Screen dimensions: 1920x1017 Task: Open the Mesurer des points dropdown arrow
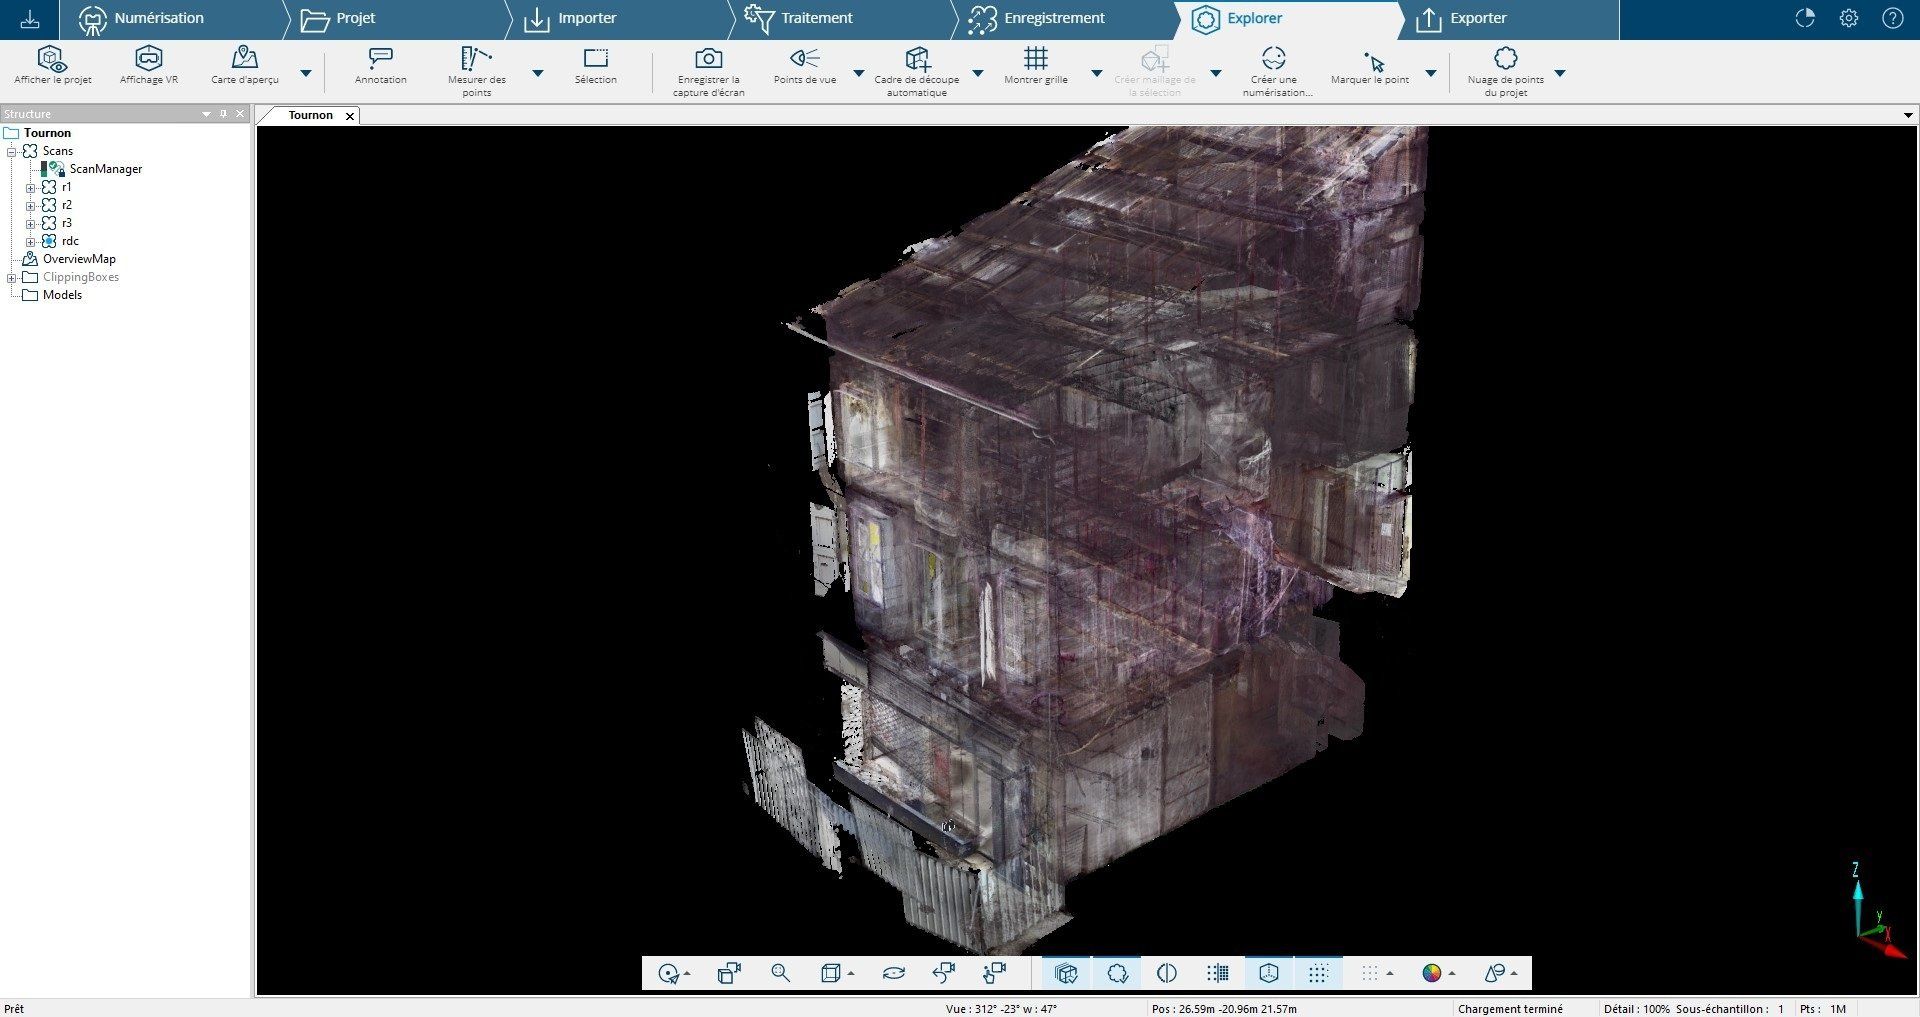537,73
